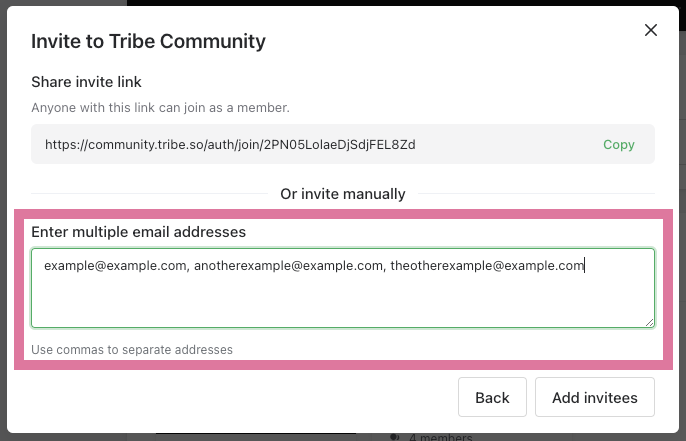Click the "4 members" text behind dialog
This screenshot has width=686, height=441.
[x=440, y=436]
